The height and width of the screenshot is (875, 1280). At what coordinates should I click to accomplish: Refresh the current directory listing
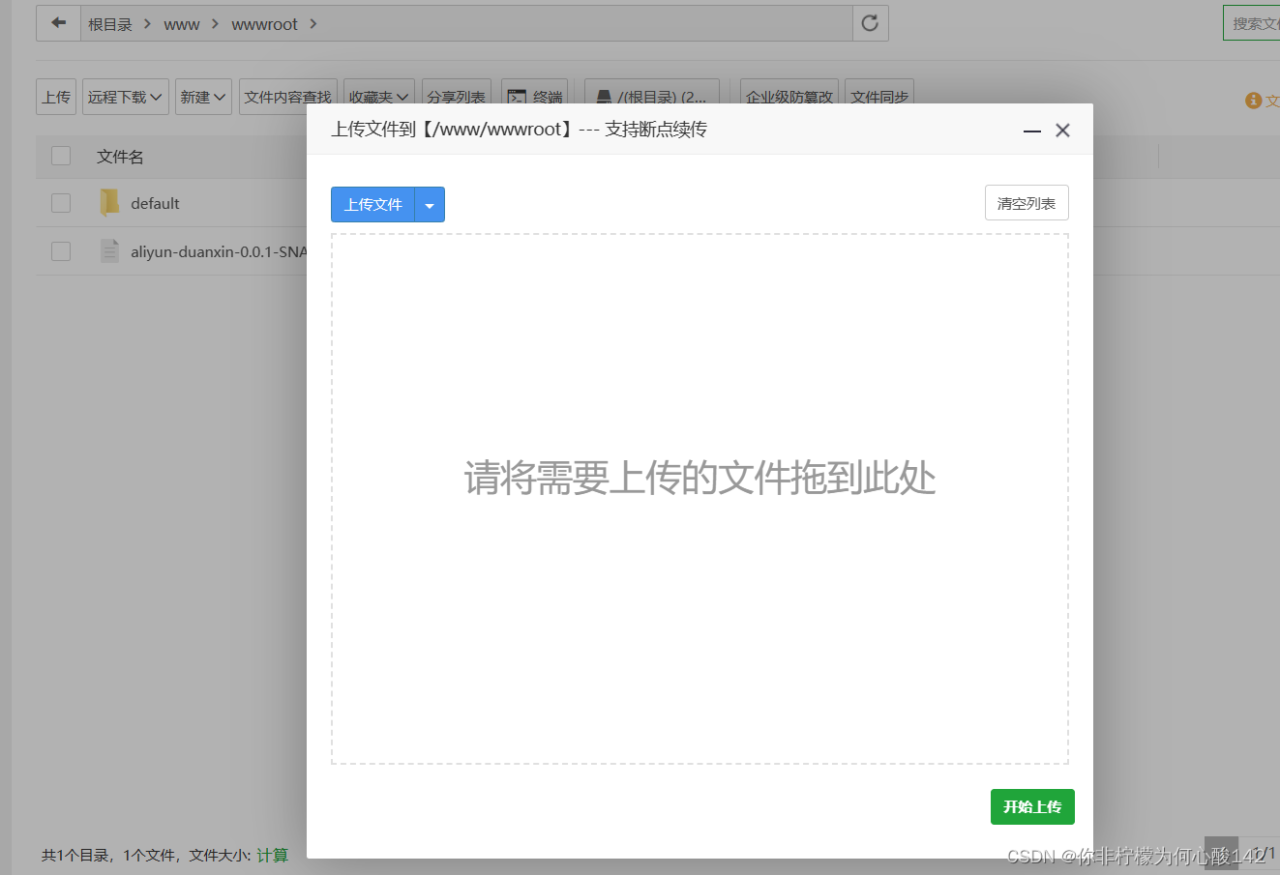point(869,23)
